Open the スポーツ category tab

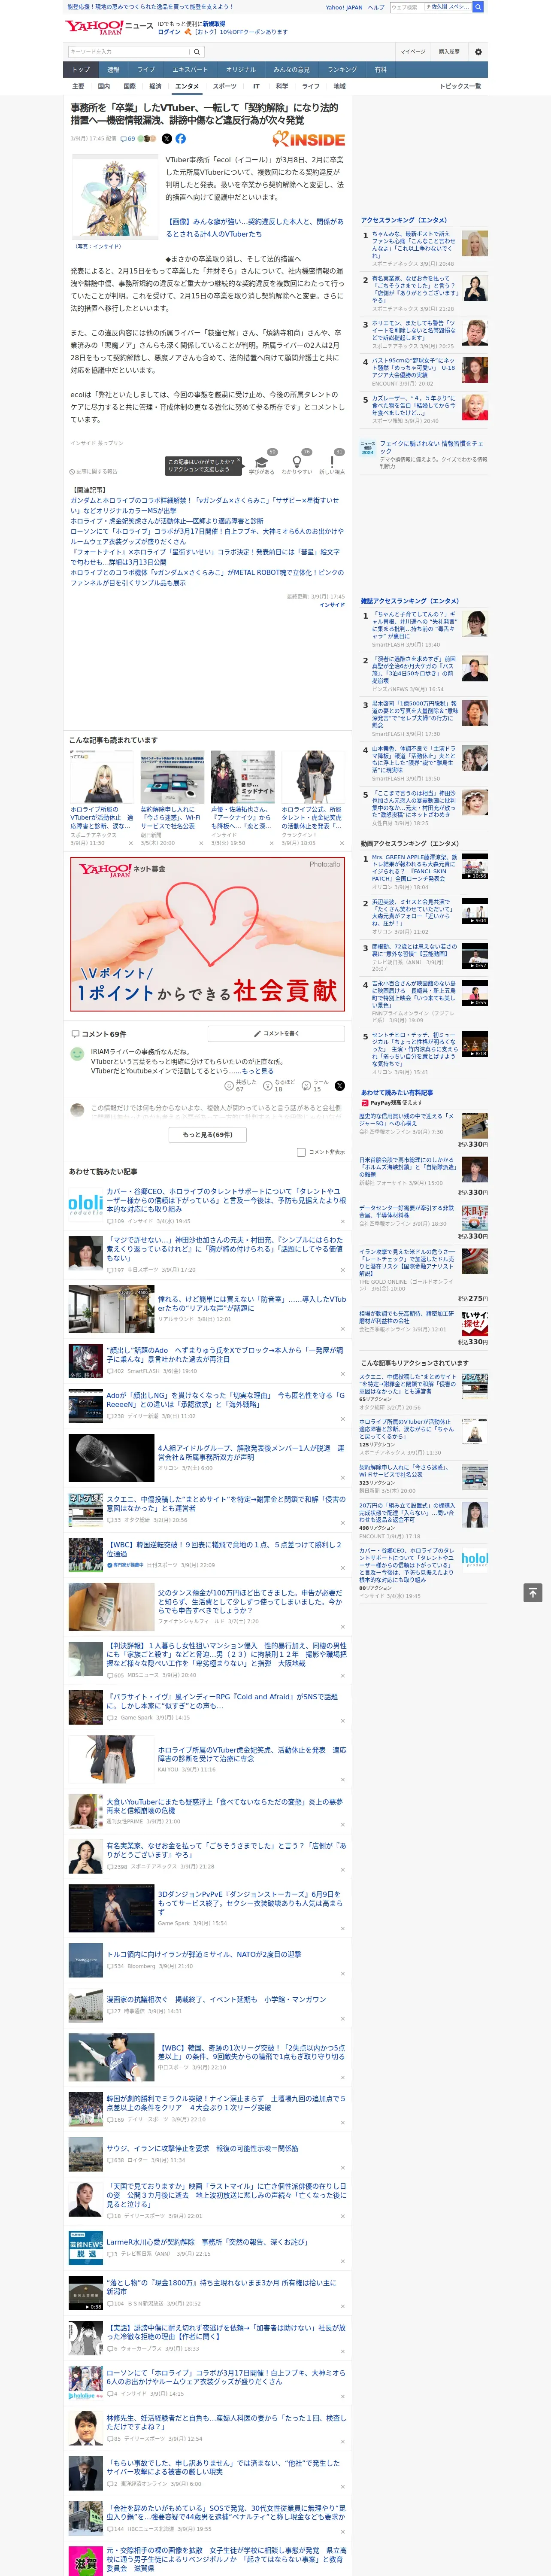click(225, 86)
